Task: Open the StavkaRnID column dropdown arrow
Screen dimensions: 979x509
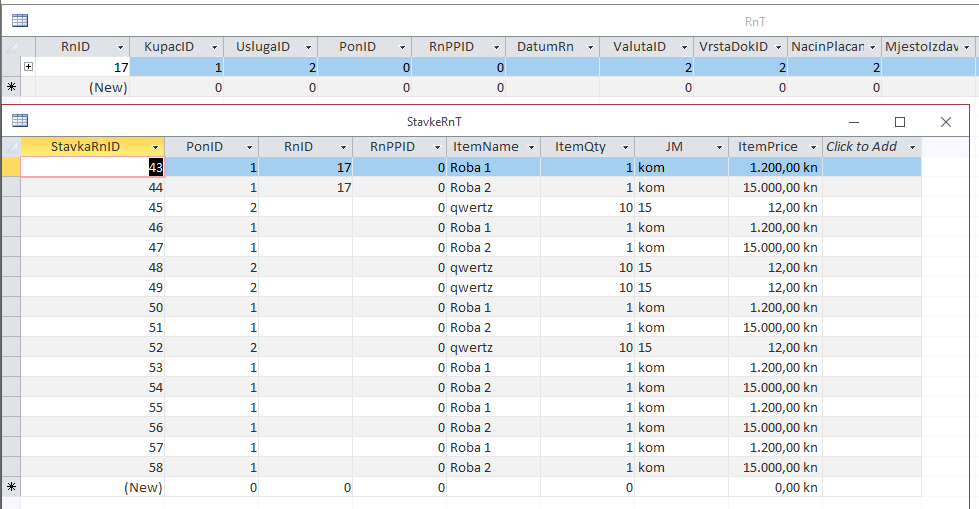Action: tap(155, 147)
